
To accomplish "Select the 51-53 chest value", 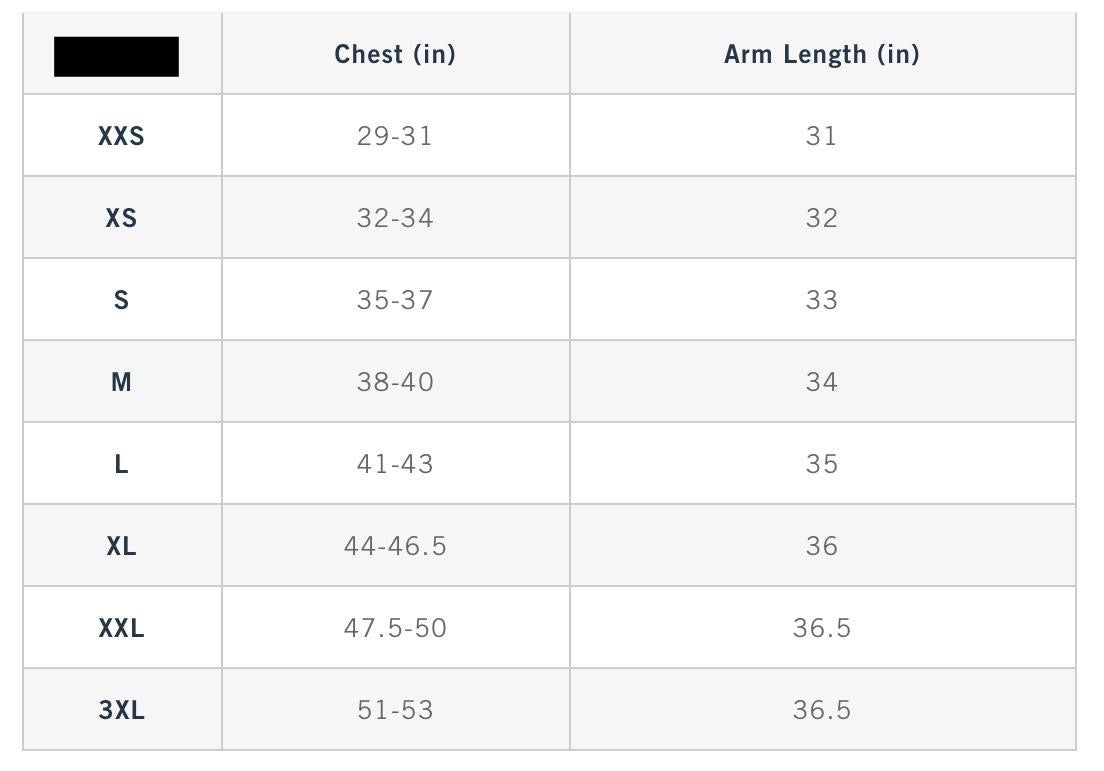I will (395, 710).
